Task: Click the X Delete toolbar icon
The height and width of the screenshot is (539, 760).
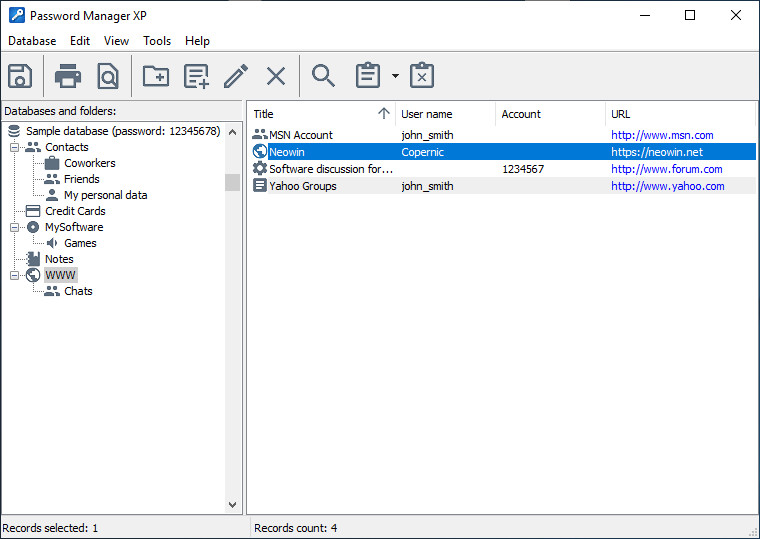Action: pos(276,76)
